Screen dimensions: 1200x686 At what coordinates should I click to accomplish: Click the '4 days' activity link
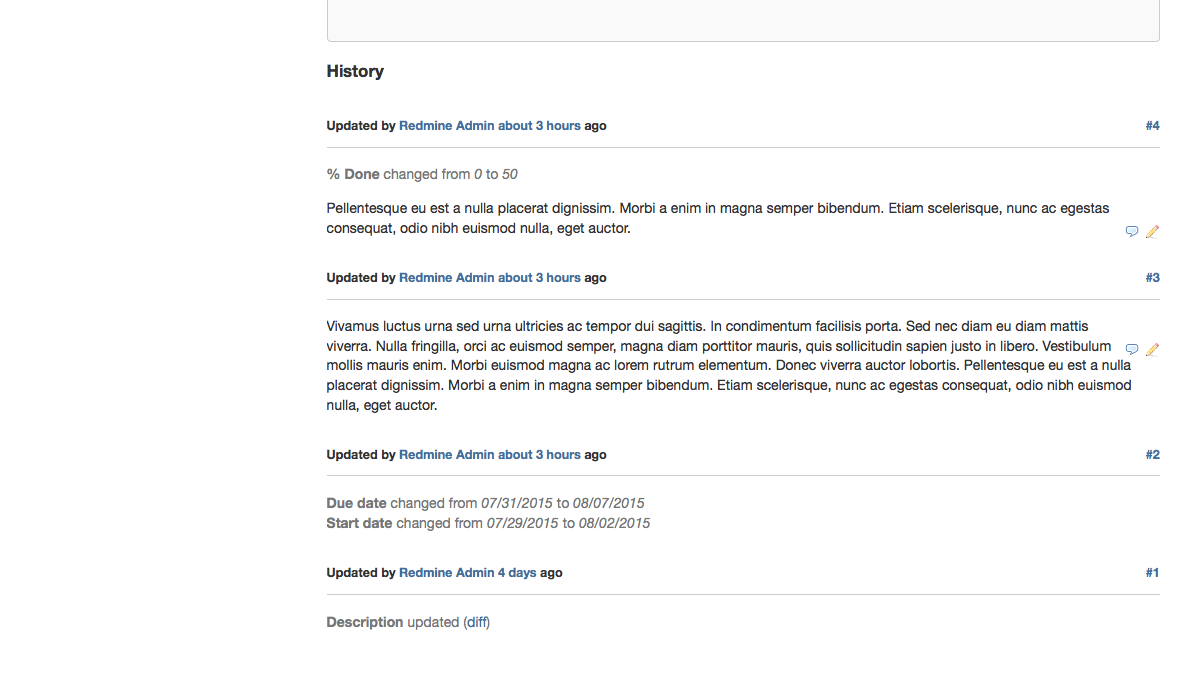(x=517, y=573)
